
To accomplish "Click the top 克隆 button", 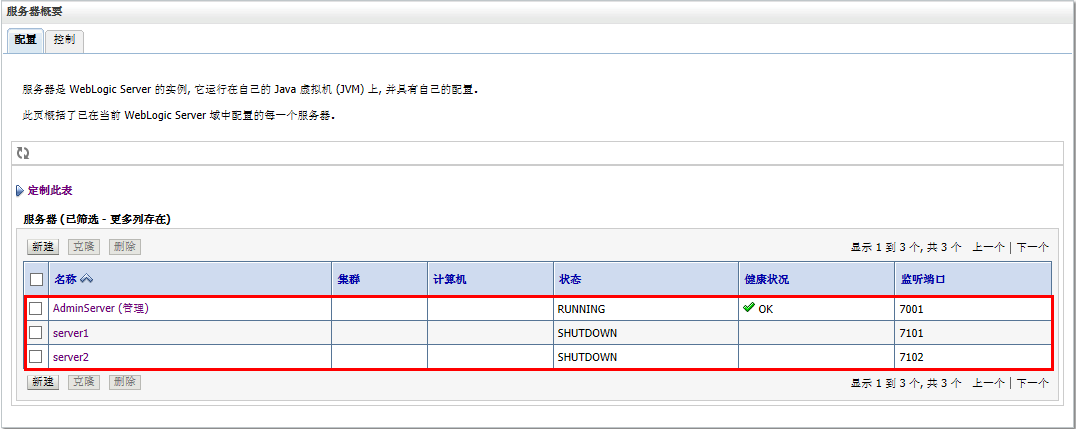I will [x=84, y=247].
